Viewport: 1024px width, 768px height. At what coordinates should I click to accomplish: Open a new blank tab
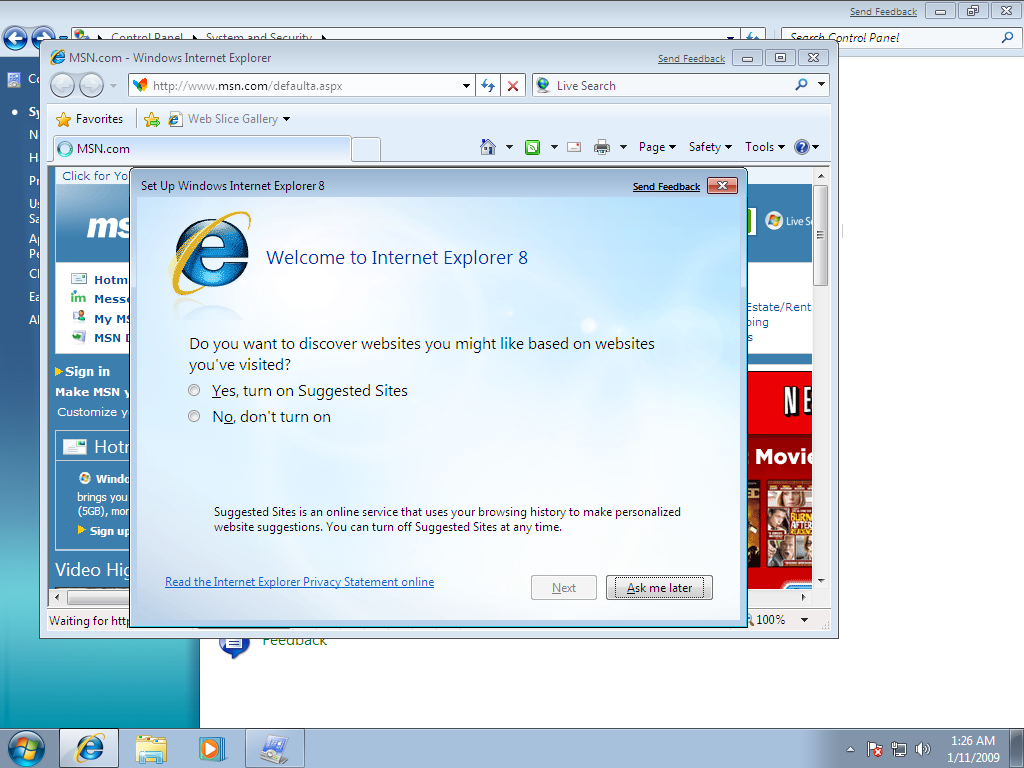(x=366, y=150)
